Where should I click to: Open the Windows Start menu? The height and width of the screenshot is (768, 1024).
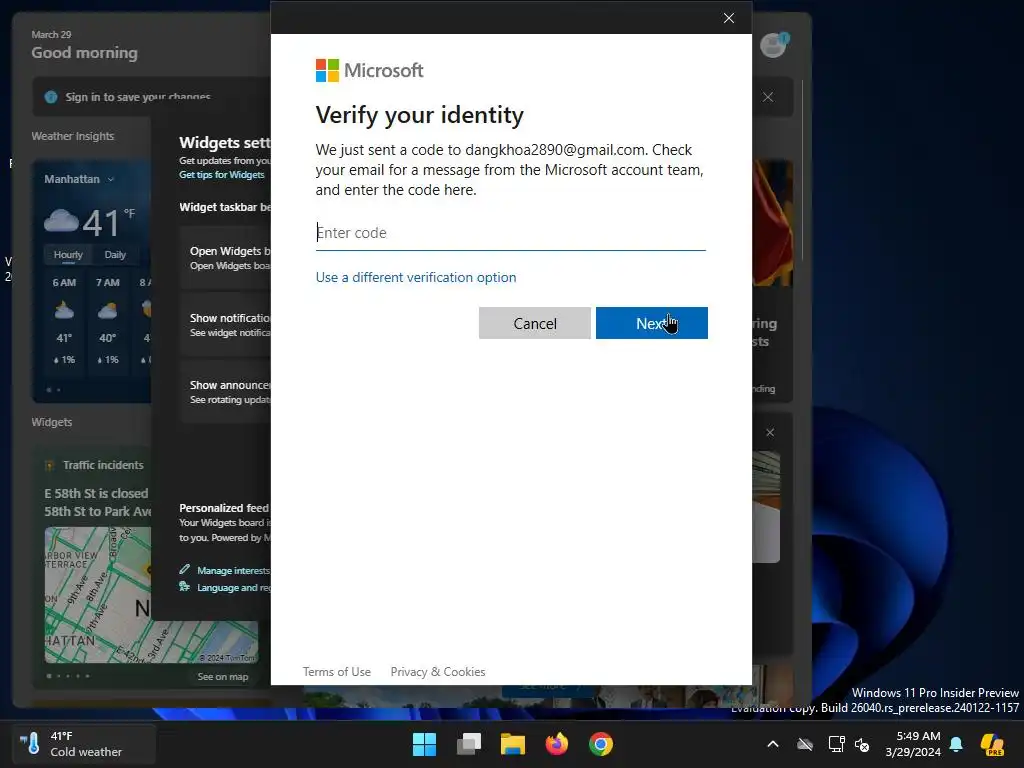(x=424, y=744)
